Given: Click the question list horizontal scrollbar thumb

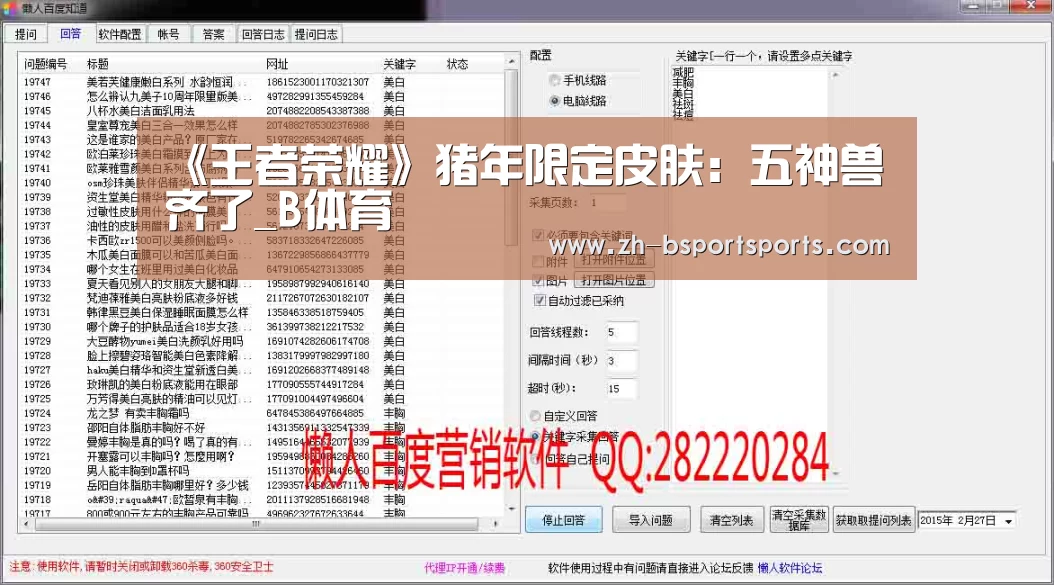Looking at the screenshot, I should click(x=256, y=523).
